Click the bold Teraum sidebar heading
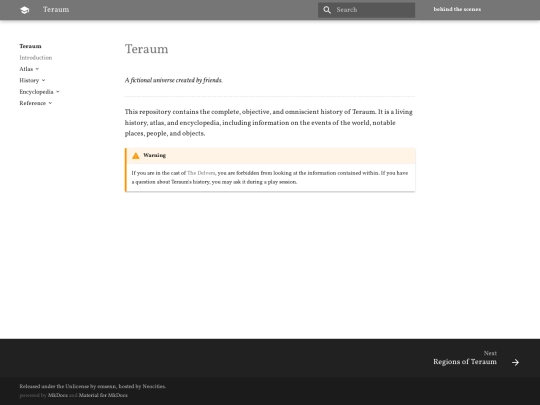Image resolution: width=540 pixels, height=405 pixels. (30, 46)
